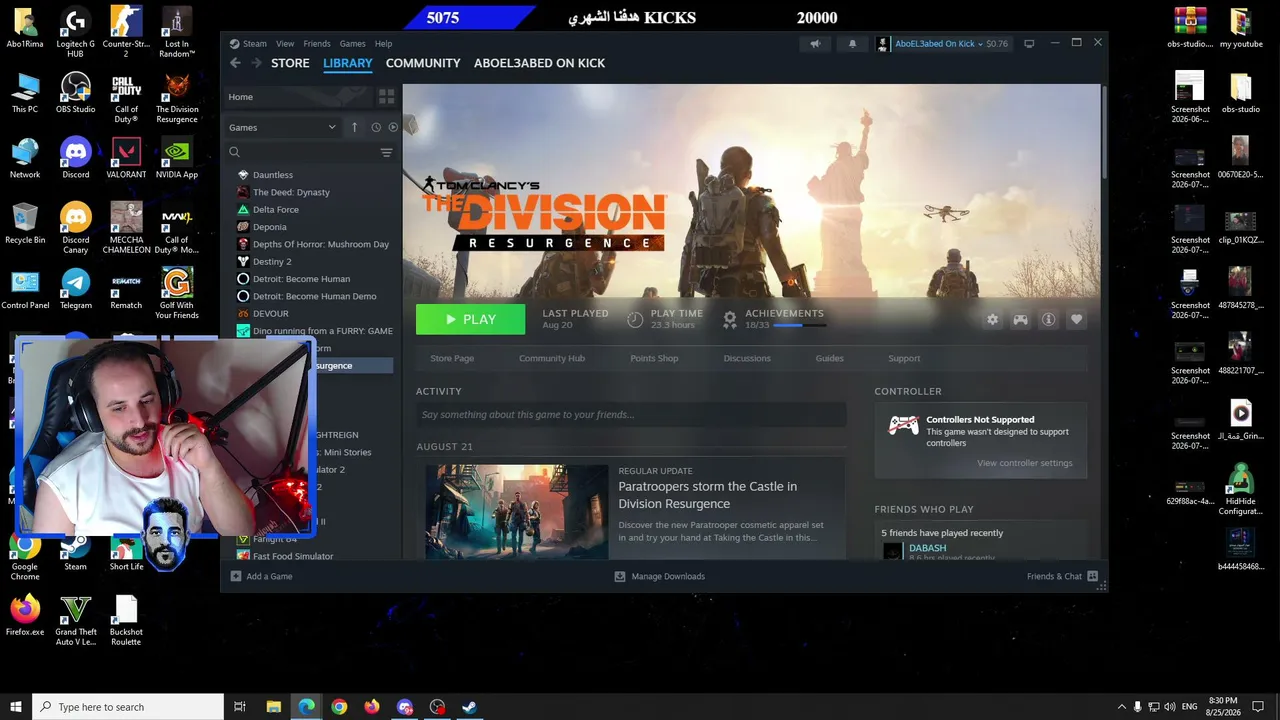Click the library search magnifier
This screenshot has height=720, width=1280.
click(234, 152)
